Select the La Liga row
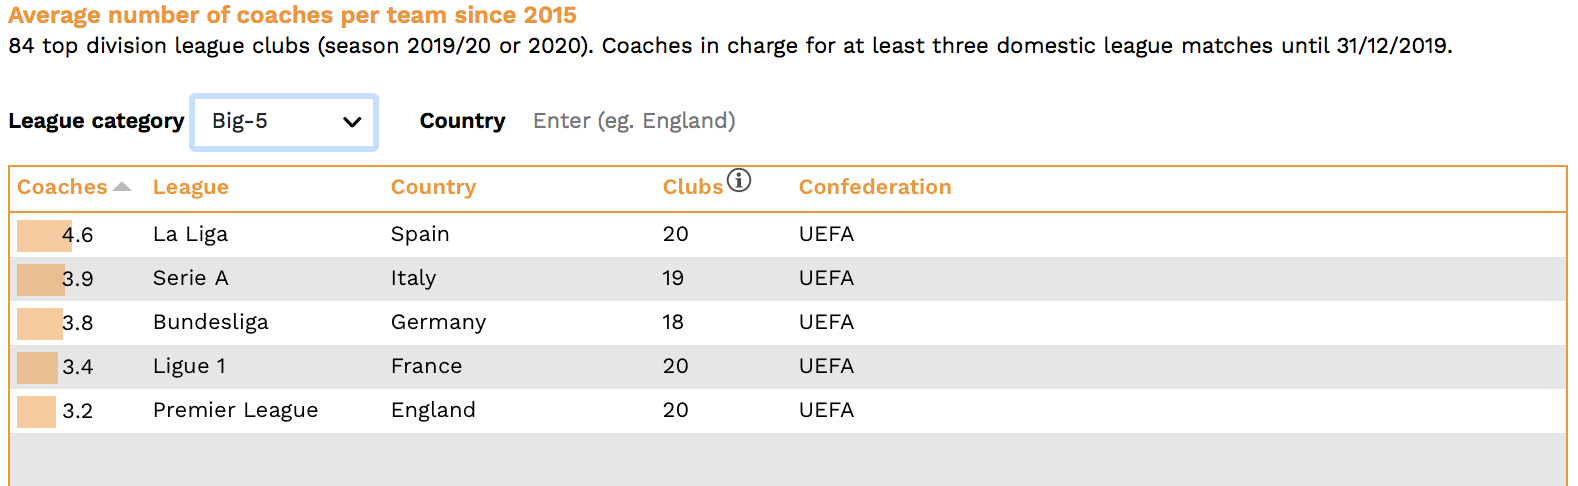This screenshot has height=486, width=1578. (788, 235)
